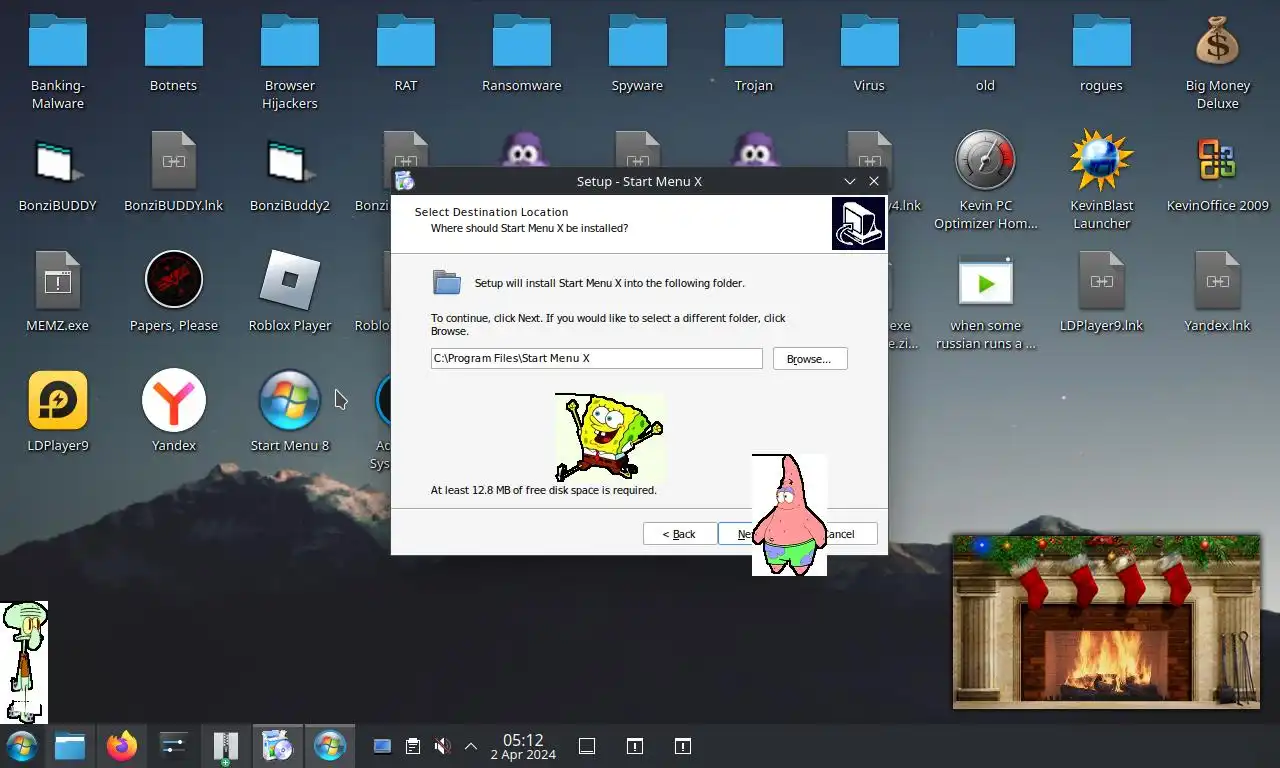The height and width of the screenshot is (768, 1280).
Task: Open the Spyware folder
Action: 638,53
